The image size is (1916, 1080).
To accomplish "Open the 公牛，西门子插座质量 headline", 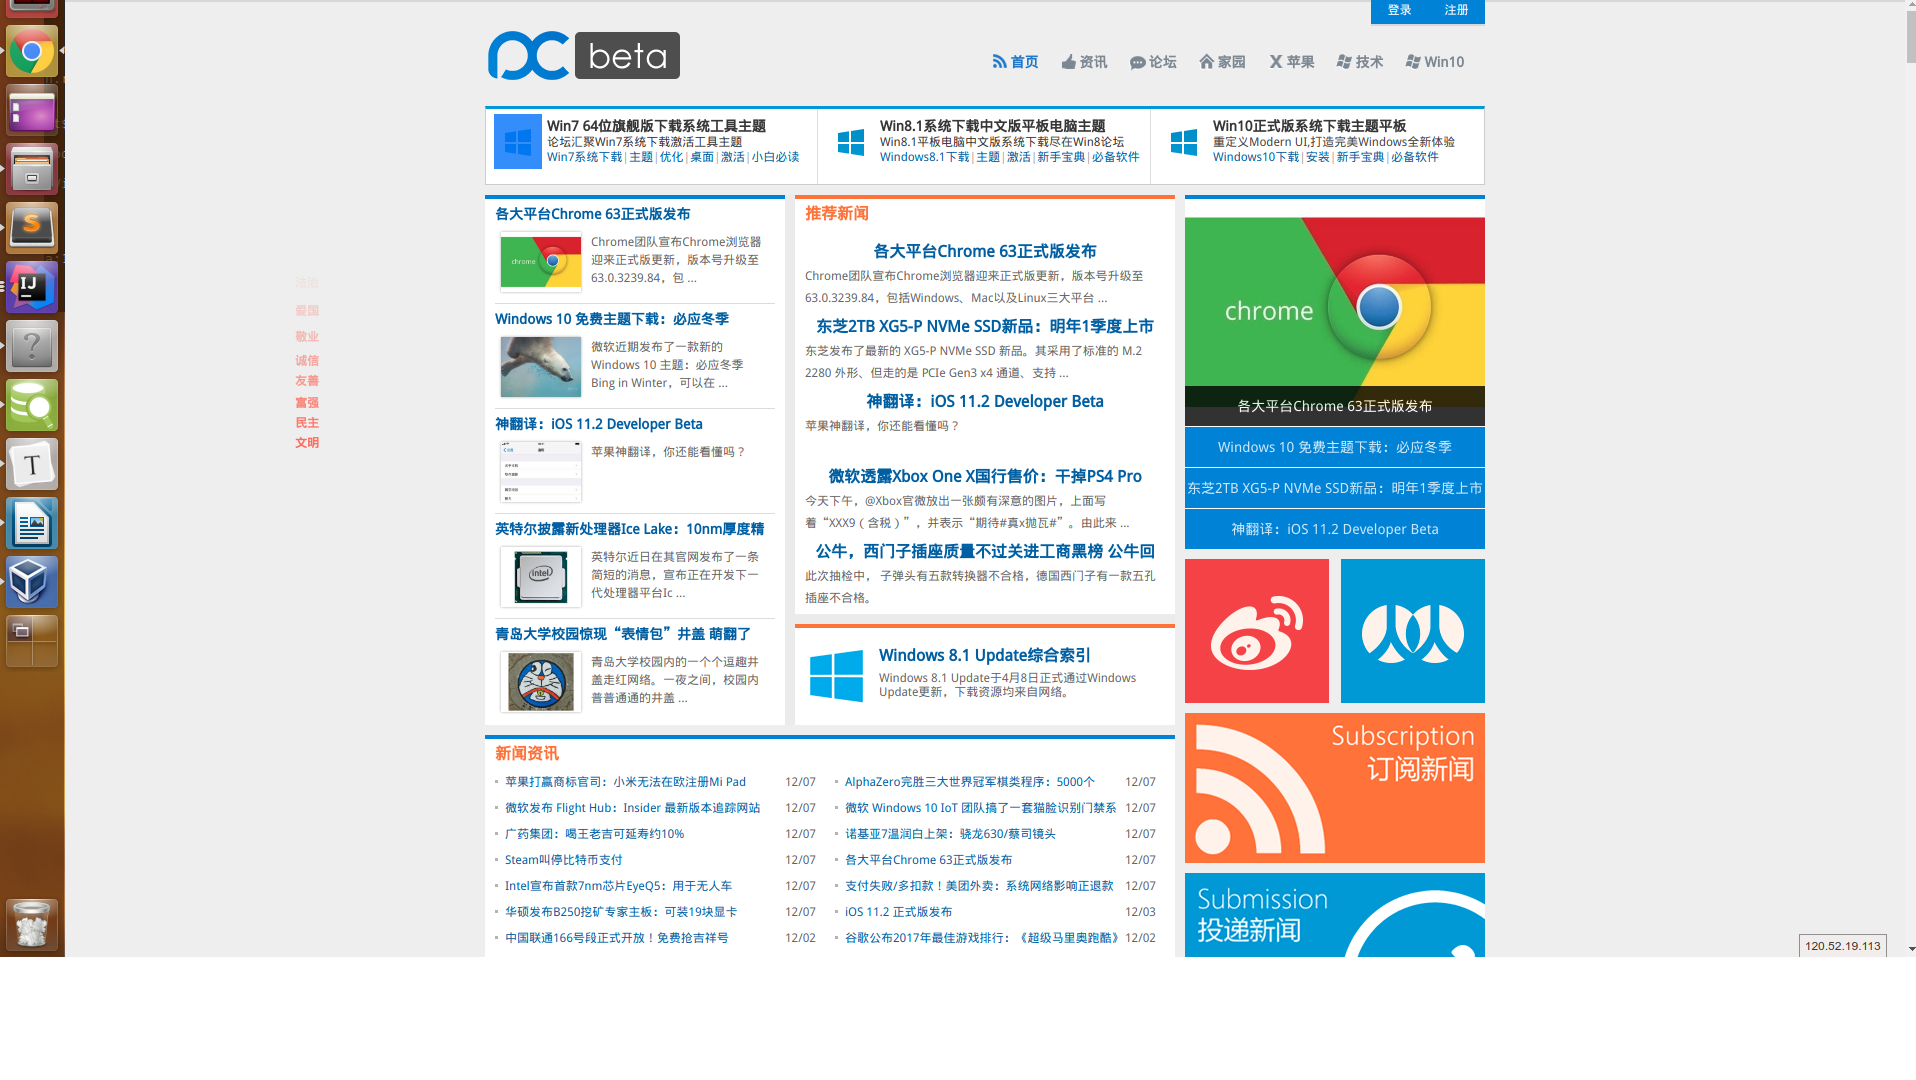I will (x=985, y=552).
